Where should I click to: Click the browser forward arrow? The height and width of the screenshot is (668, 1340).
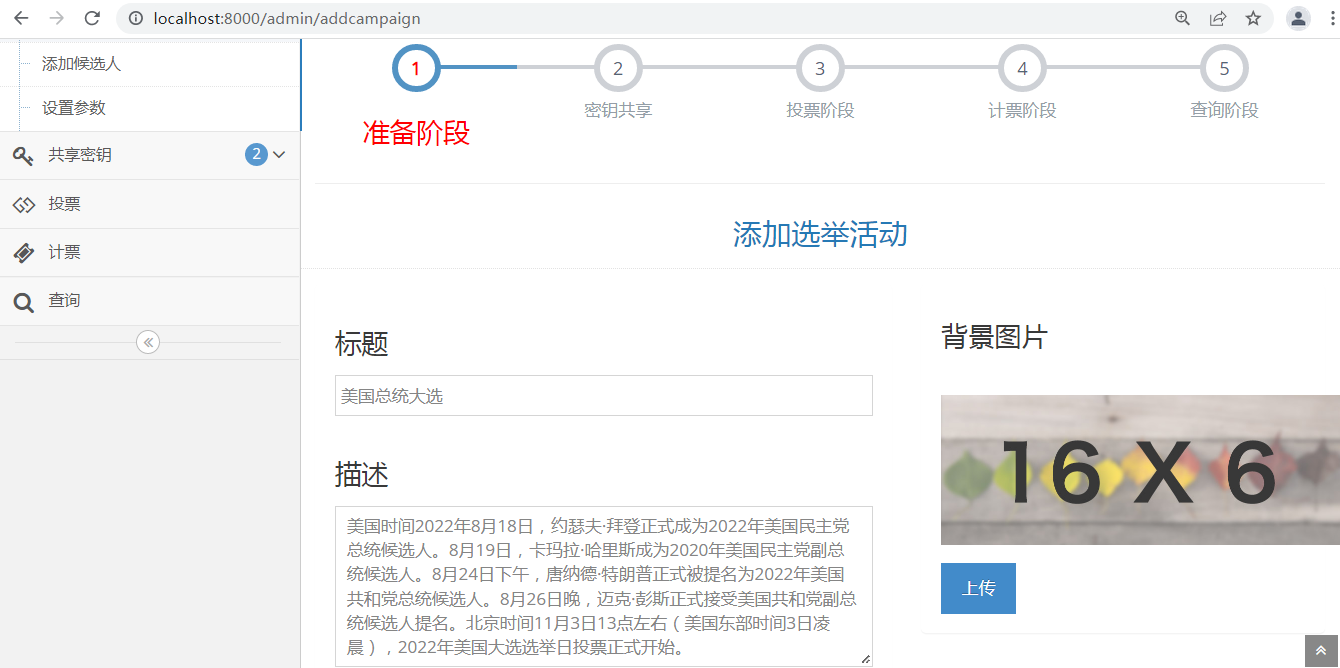(x=57, y=18)
